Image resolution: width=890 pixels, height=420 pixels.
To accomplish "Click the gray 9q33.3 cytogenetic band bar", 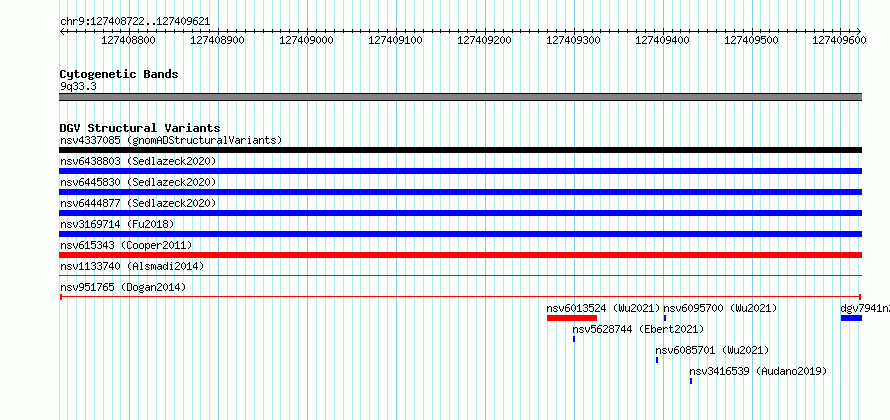I will pyautogui.click(x=461, y=97).
